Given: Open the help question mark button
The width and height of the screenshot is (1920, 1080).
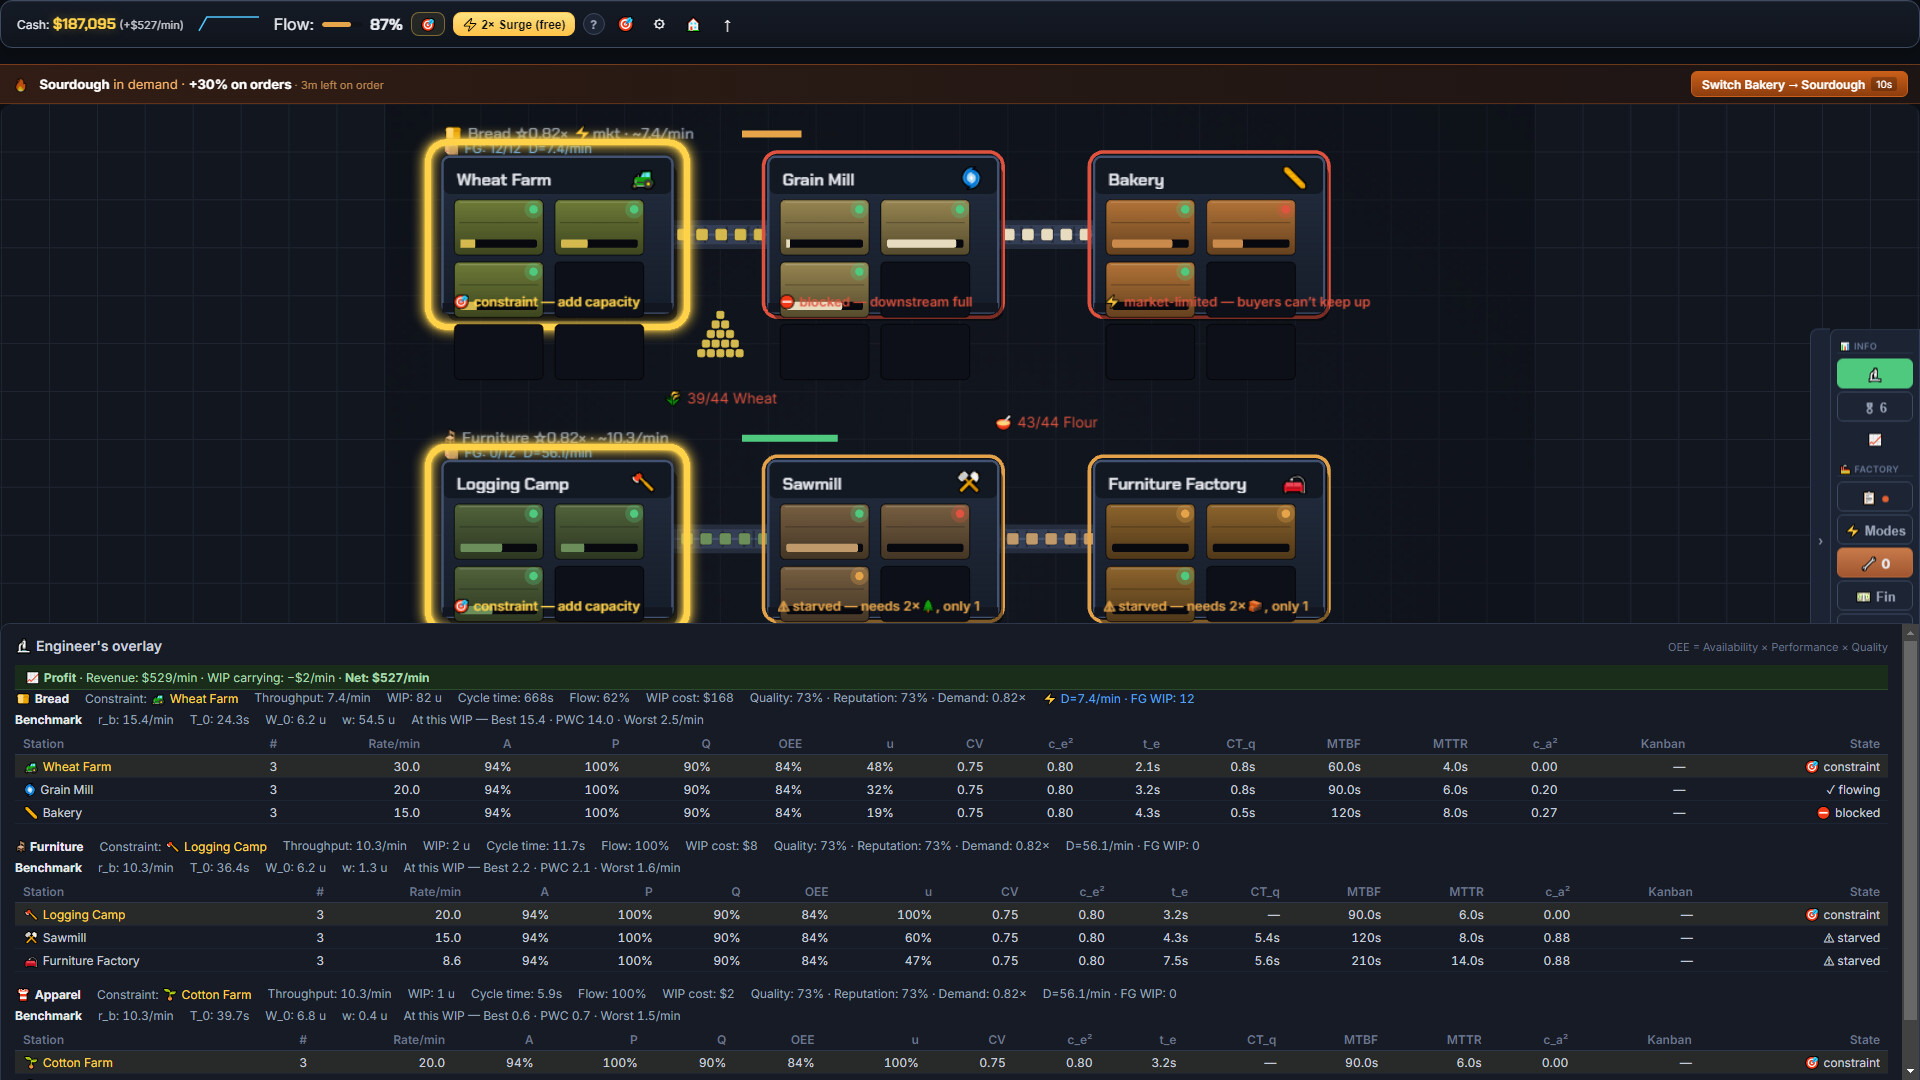Looking at the screenshot, I should point(593,24).
